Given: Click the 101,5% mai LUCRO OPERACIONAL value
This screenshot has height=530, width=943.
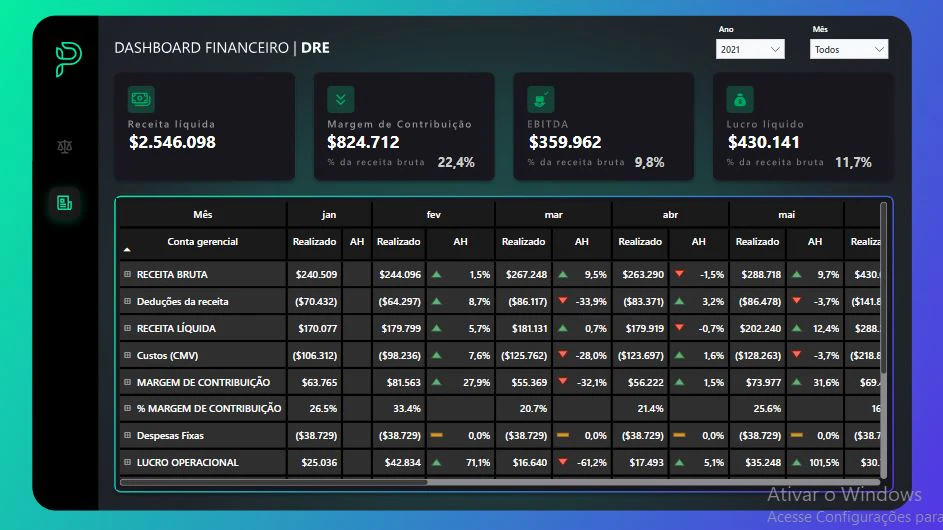Looking at the screenshot, I should coord(824,463).
